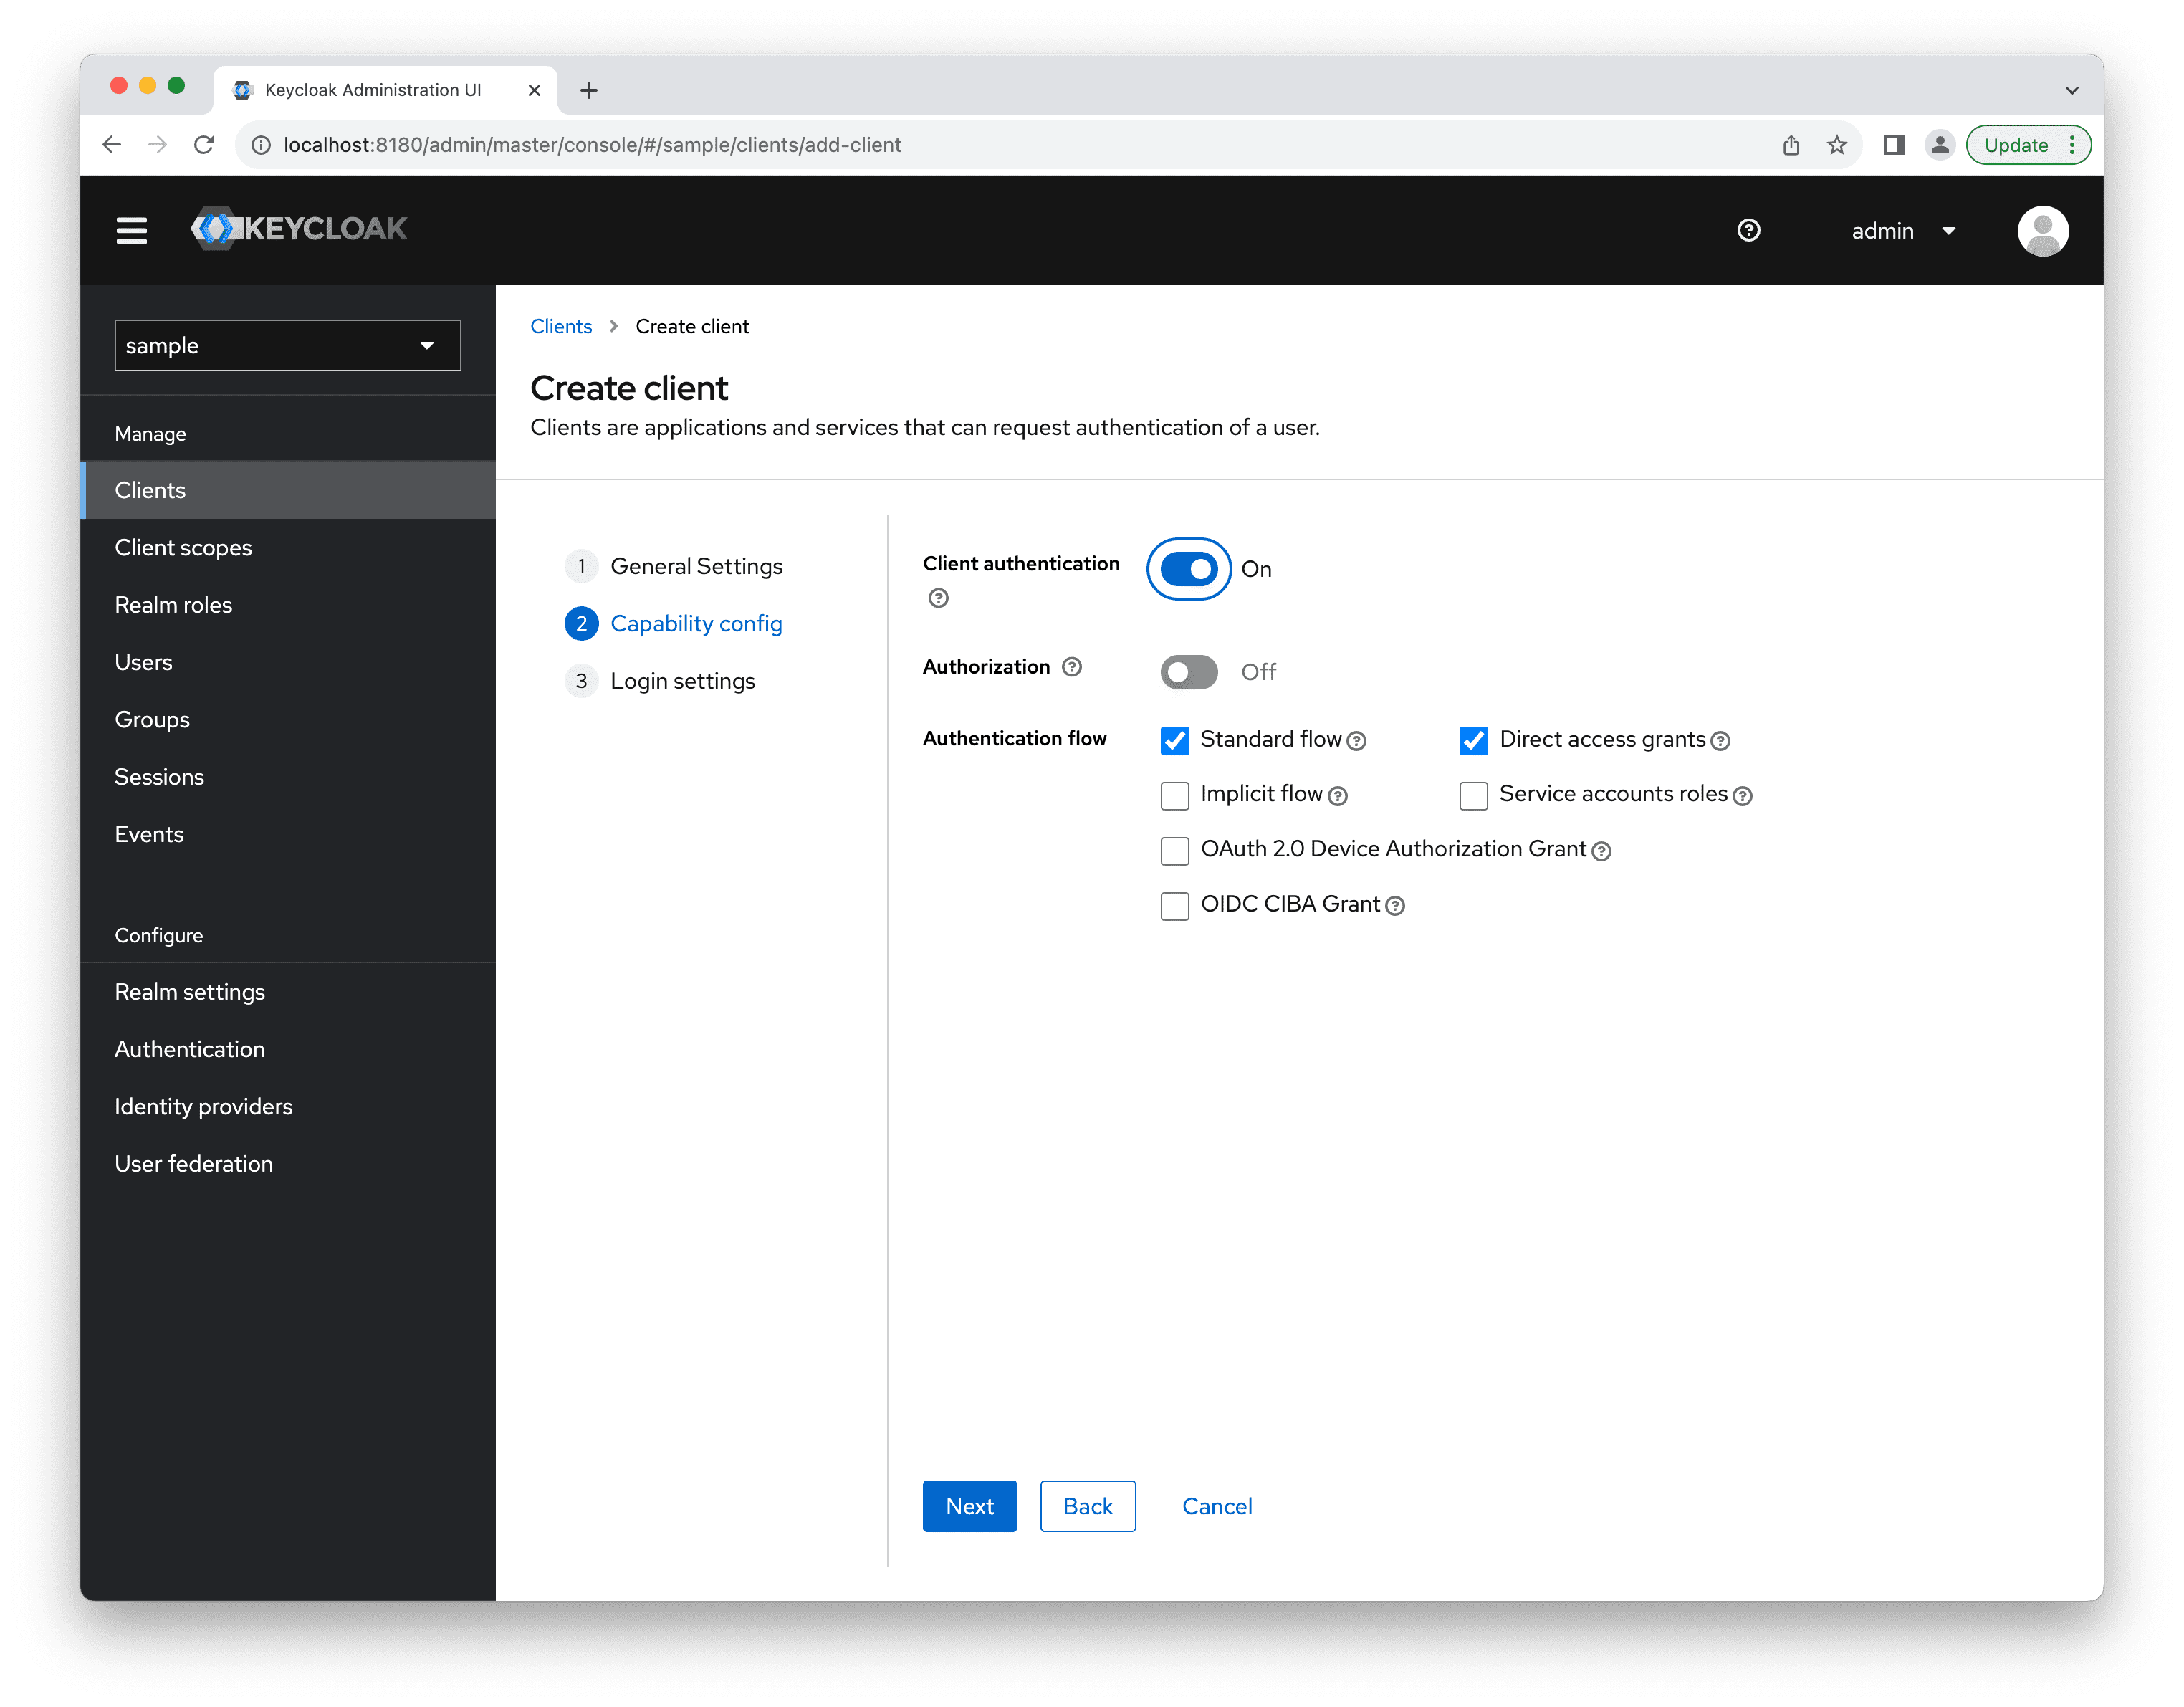This screenshot has width=2184, height=1707.
Task: Click the General Settings step label
Action: point(695,565)
